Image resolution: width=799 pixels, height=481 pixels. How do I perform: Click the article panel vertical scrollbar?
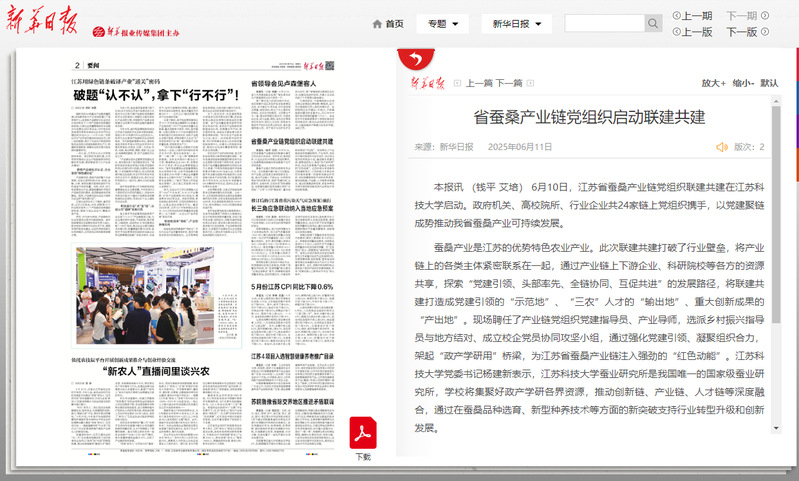(774, 270)
